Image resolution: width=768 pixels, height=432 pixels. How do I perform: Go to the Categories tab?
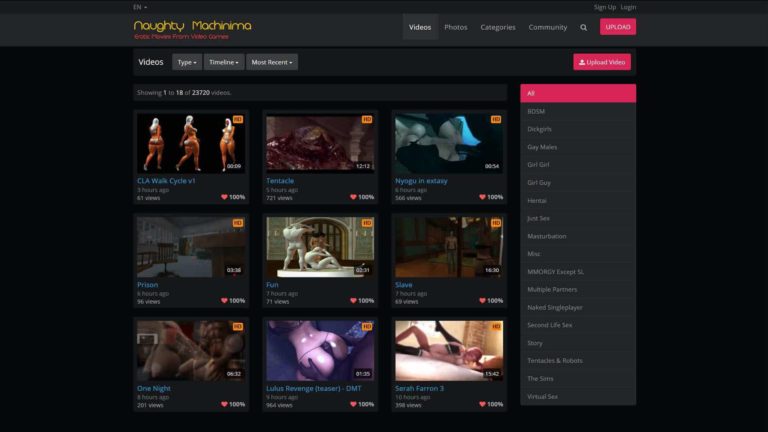498,27
